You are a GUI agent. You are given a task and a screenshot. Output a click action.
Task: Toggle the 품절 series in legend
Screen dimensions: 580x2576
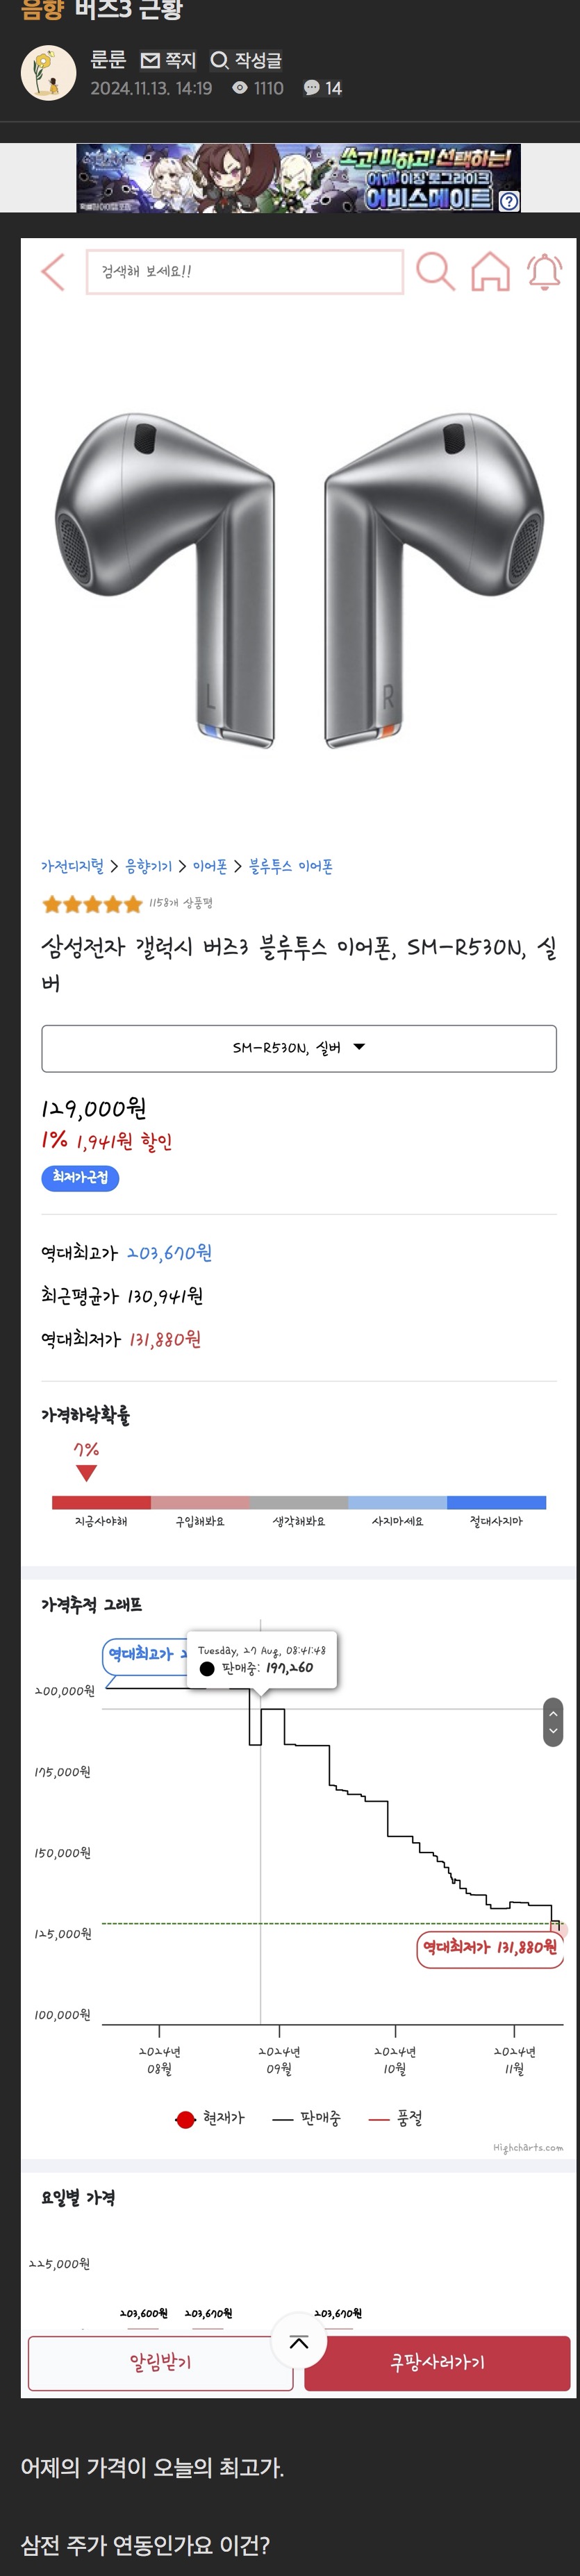[x=396, y=2118]
